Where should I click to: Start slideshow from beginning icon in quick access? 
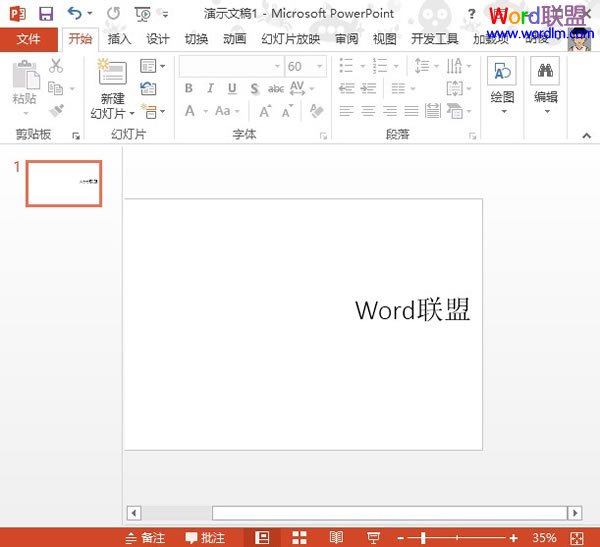click(143, 14)
